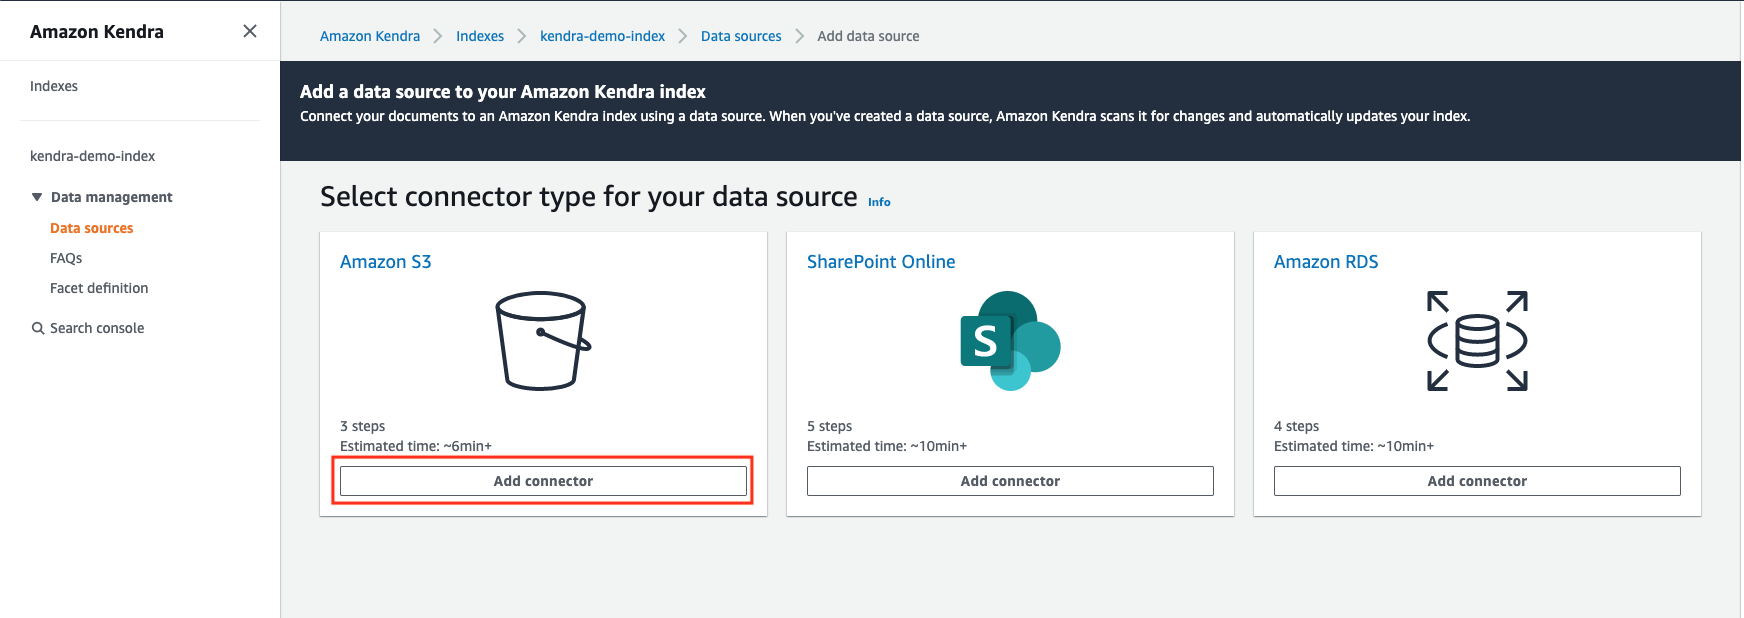The height and width of the screenshot is (618, 1744).
Task: Collapse the Data management section
Action: point(37,197)
